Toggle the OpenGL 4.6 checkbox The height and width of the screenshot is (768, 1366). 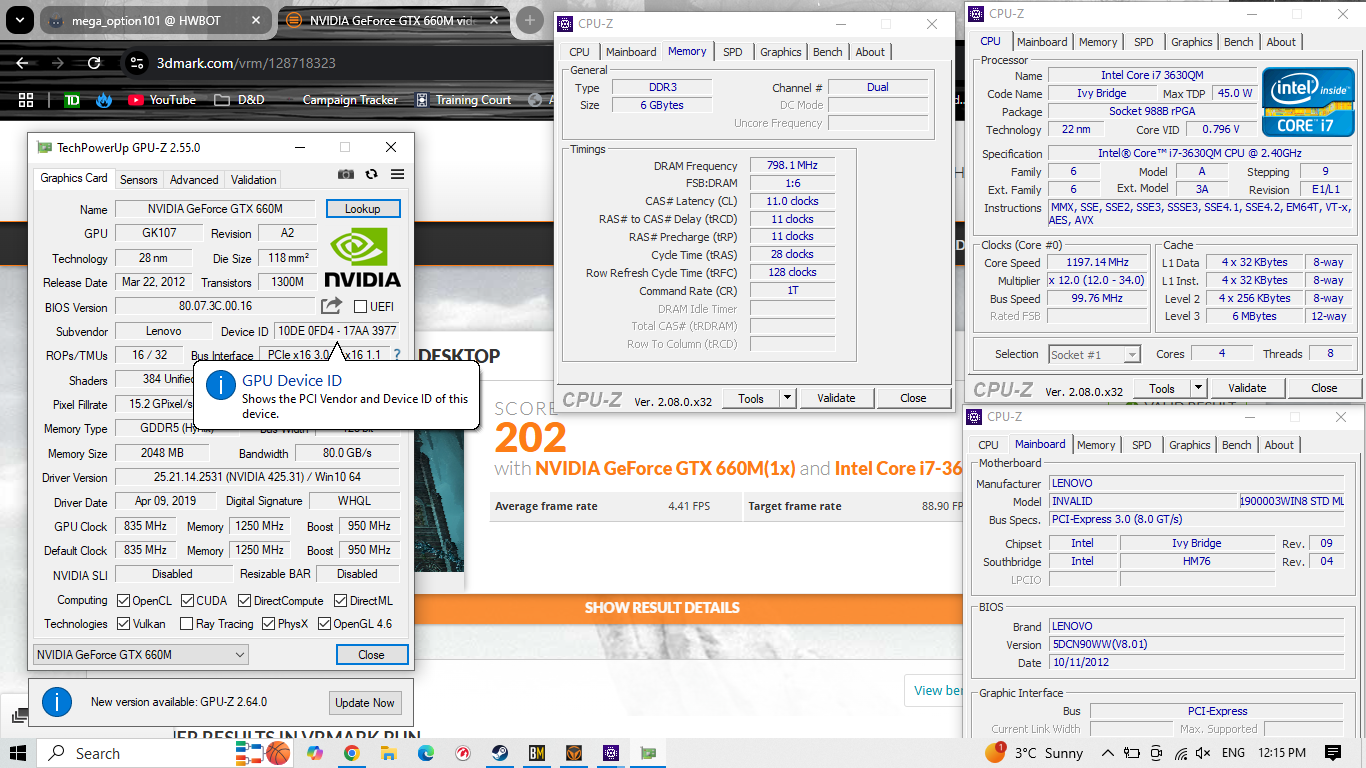click(x=324, y=624)
